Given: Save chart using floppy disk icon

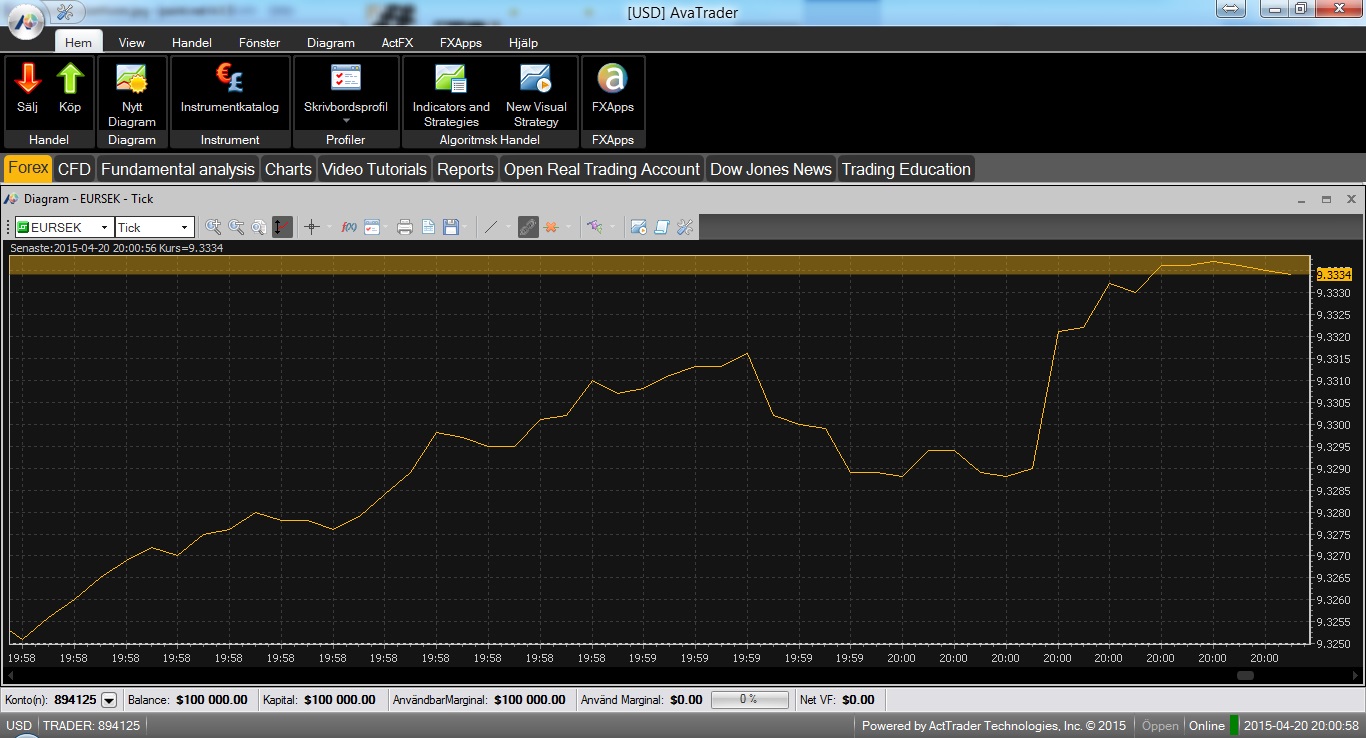Looking at the screenshot, I should 451,227.
